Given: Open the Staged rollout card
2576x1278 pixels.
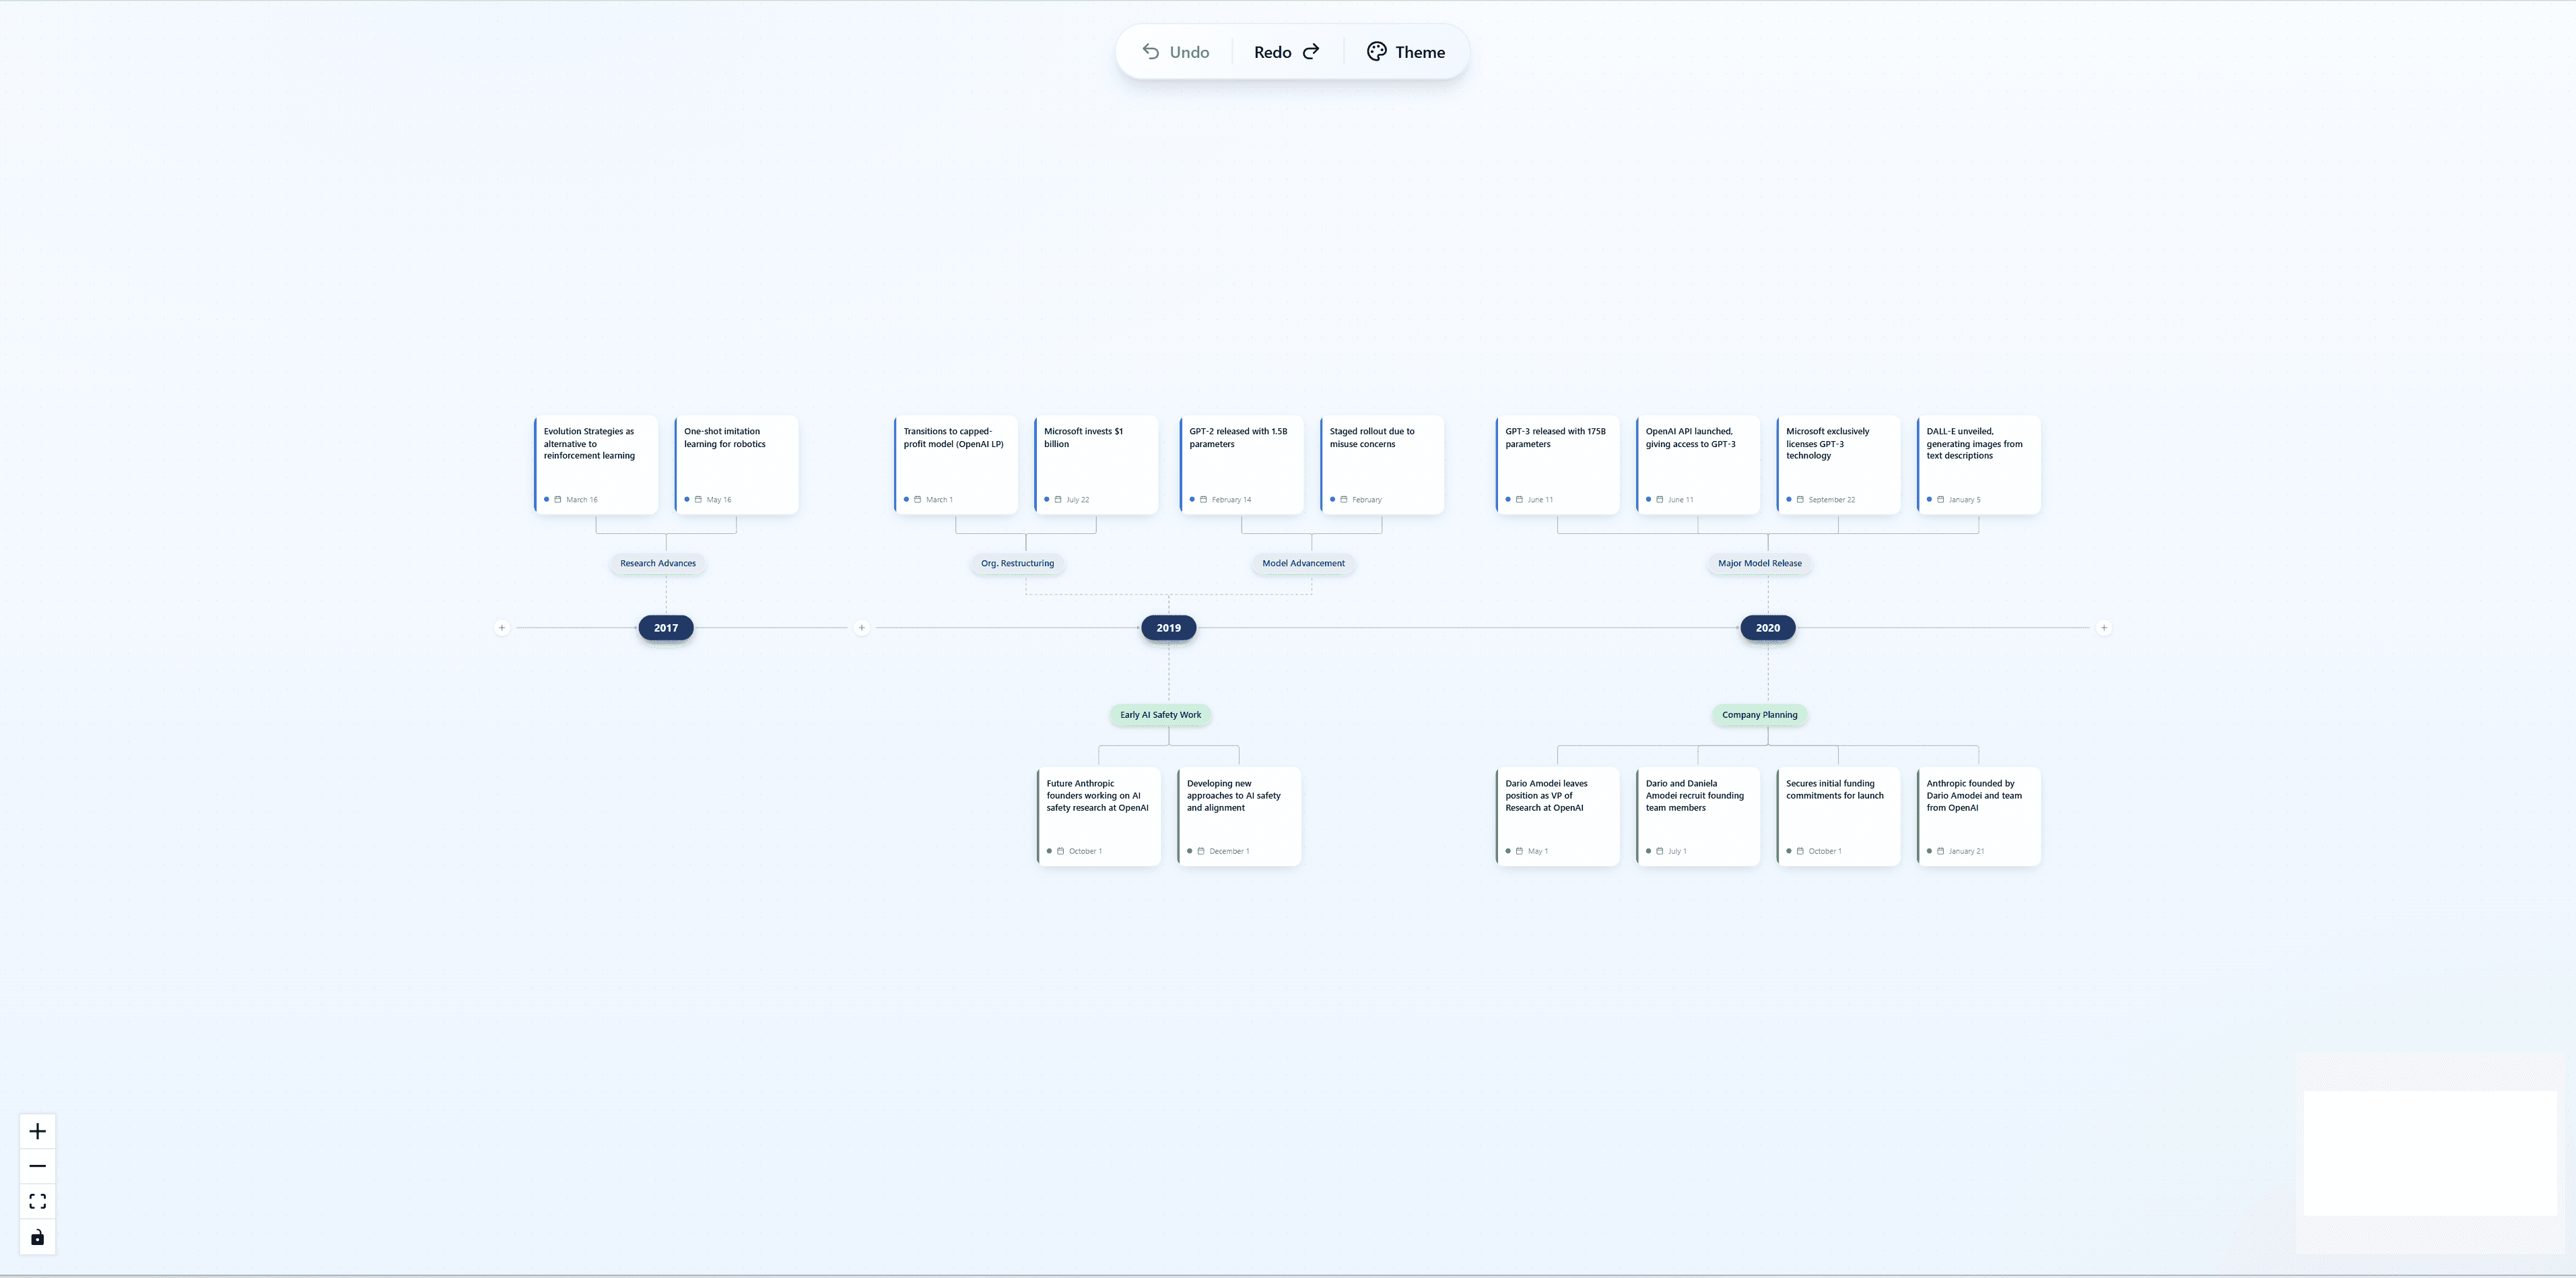Looking at the screenshot, I should (1382, 465).
